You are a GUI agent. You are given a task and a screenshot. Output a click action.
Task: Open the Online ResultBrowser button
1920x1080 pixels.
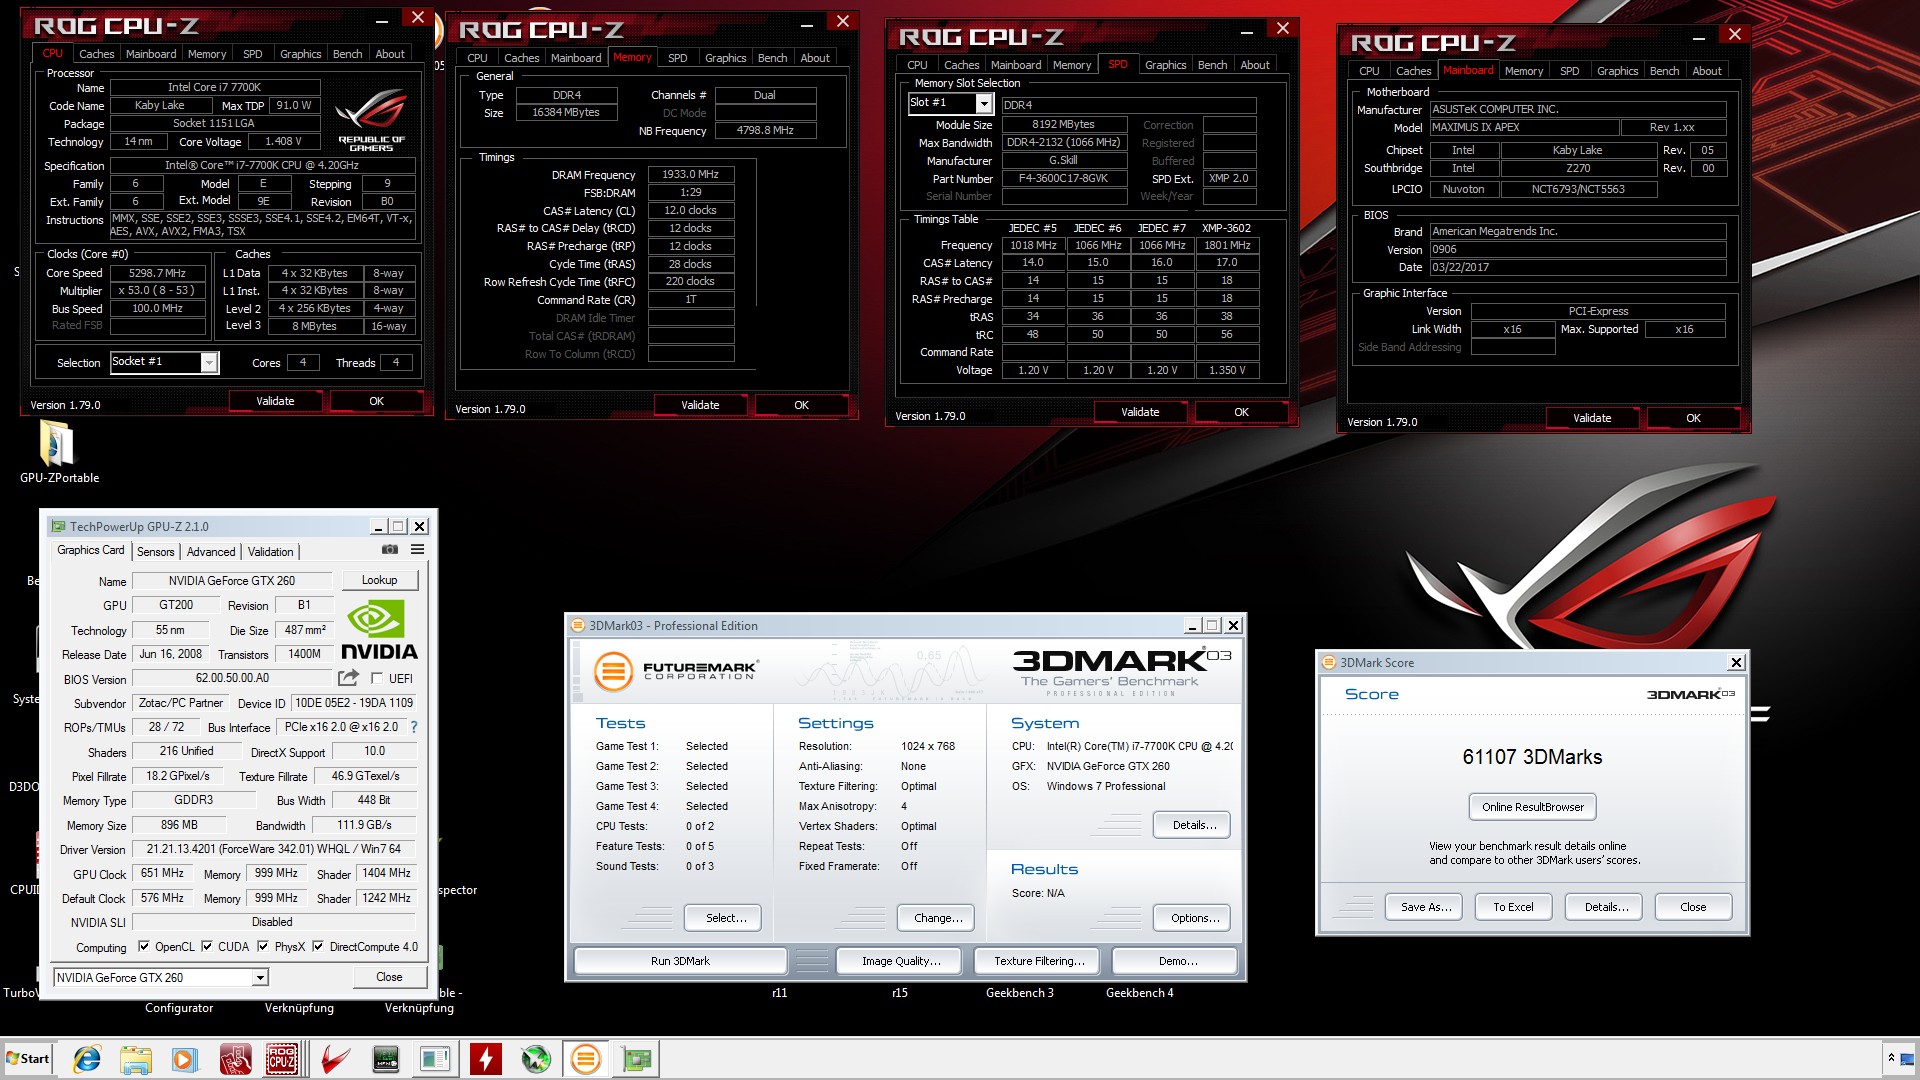1533,807
